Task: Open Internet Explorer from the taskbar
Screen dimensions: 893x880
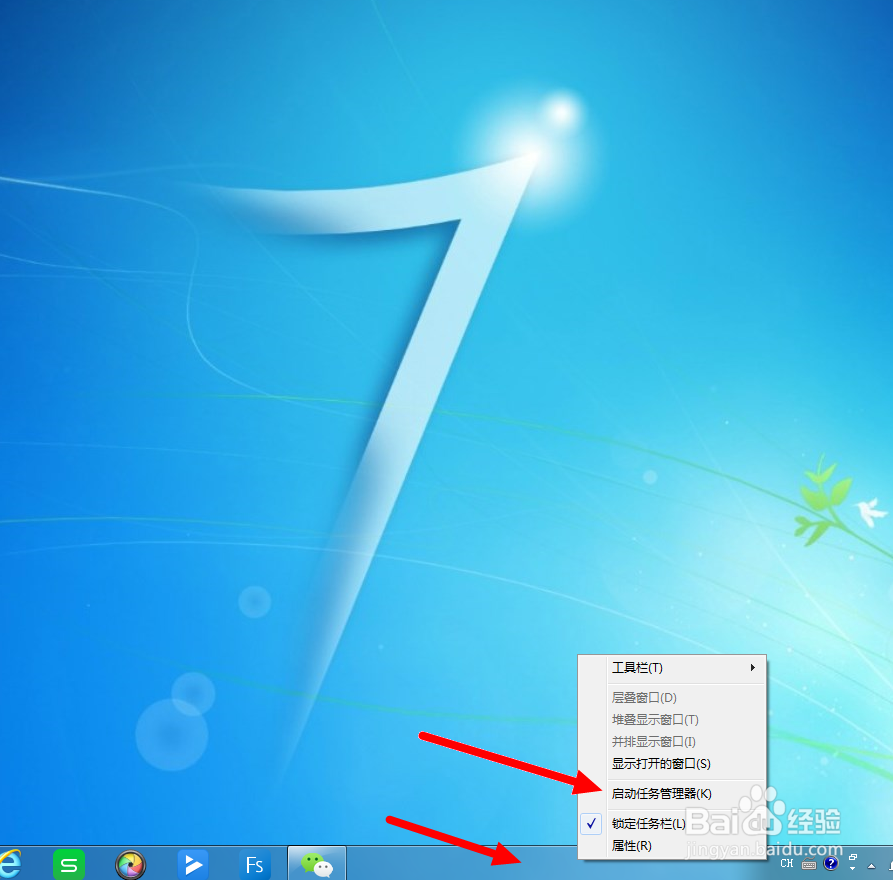Action: (10, 864)
